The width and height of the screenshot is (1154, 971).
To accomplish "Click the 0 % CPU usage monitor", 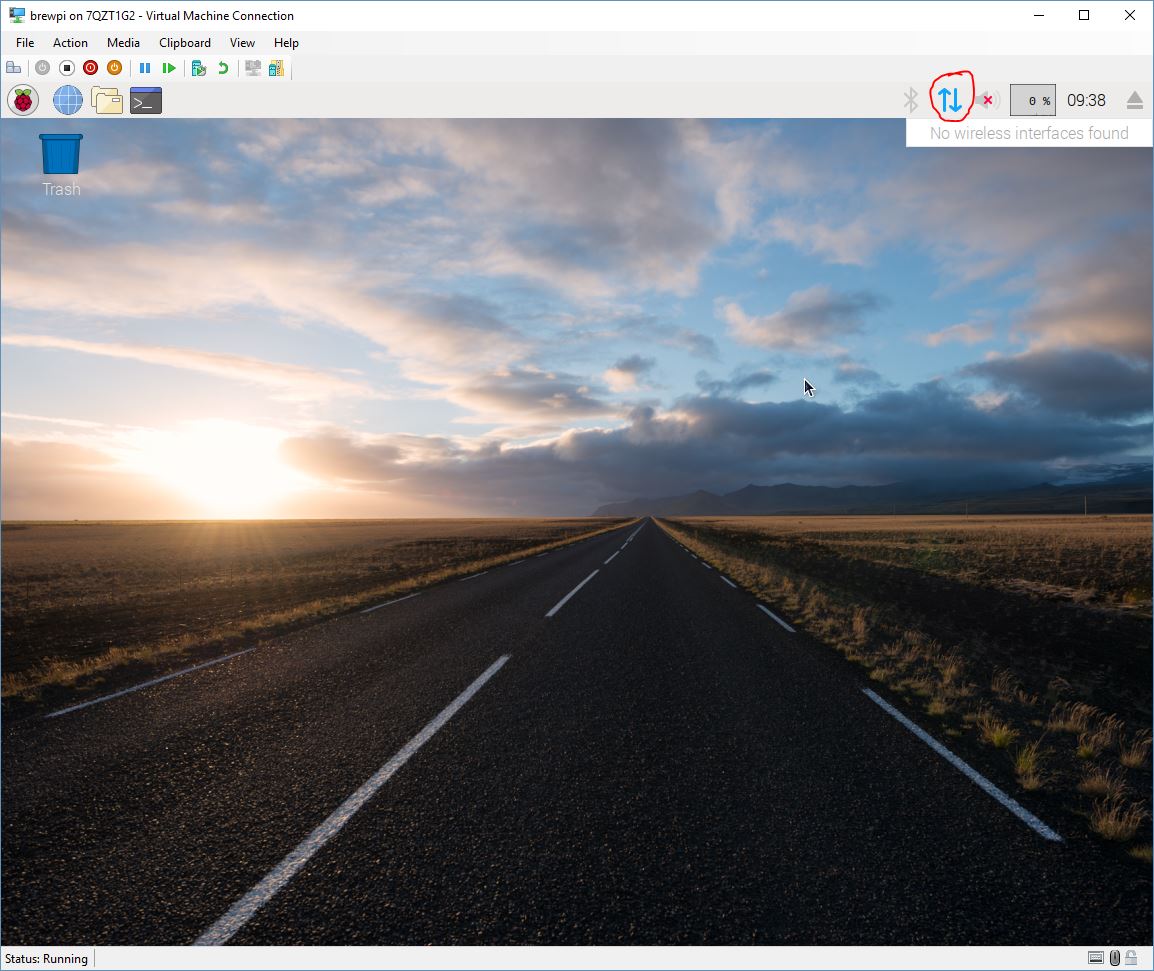I will tap(1033, 101).
